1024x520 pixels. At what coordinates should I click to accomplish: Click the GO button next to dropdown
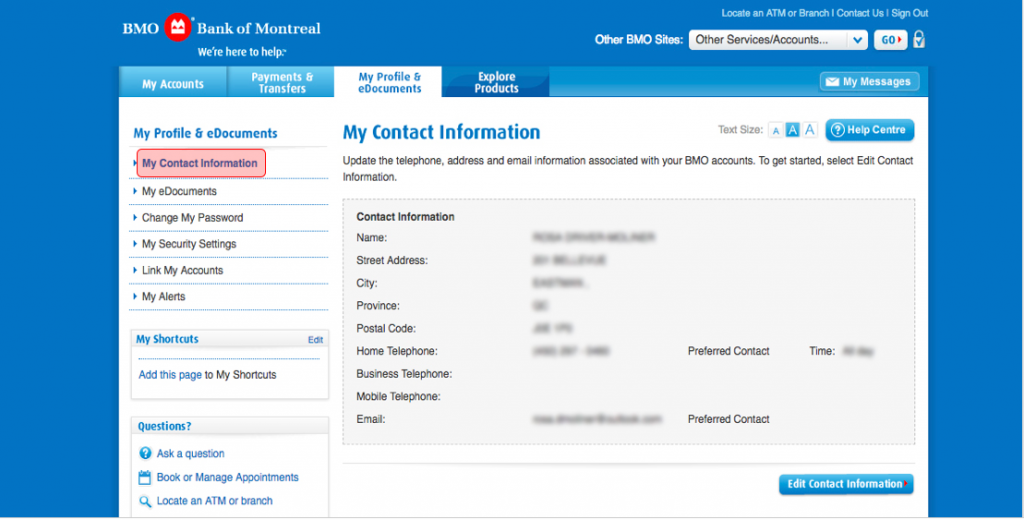[891, 40]
